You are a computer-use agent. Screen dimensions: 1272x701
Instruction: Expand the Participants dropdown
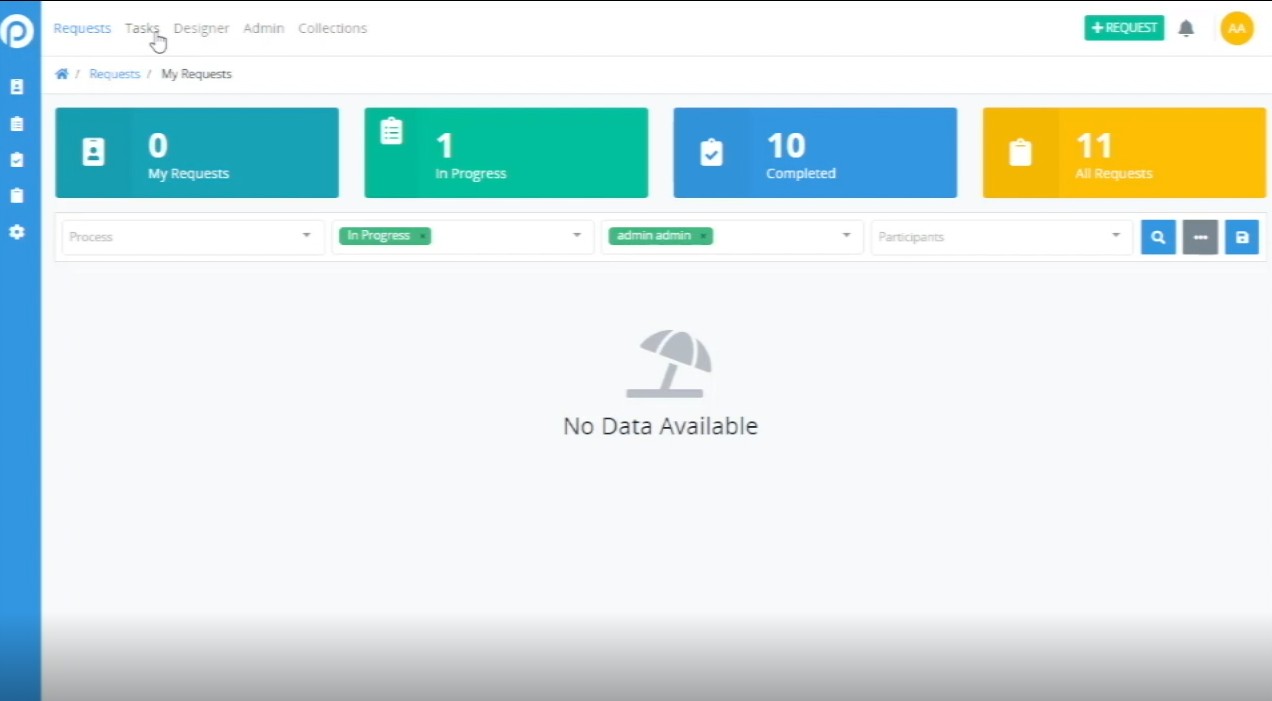pos(1115,236)
